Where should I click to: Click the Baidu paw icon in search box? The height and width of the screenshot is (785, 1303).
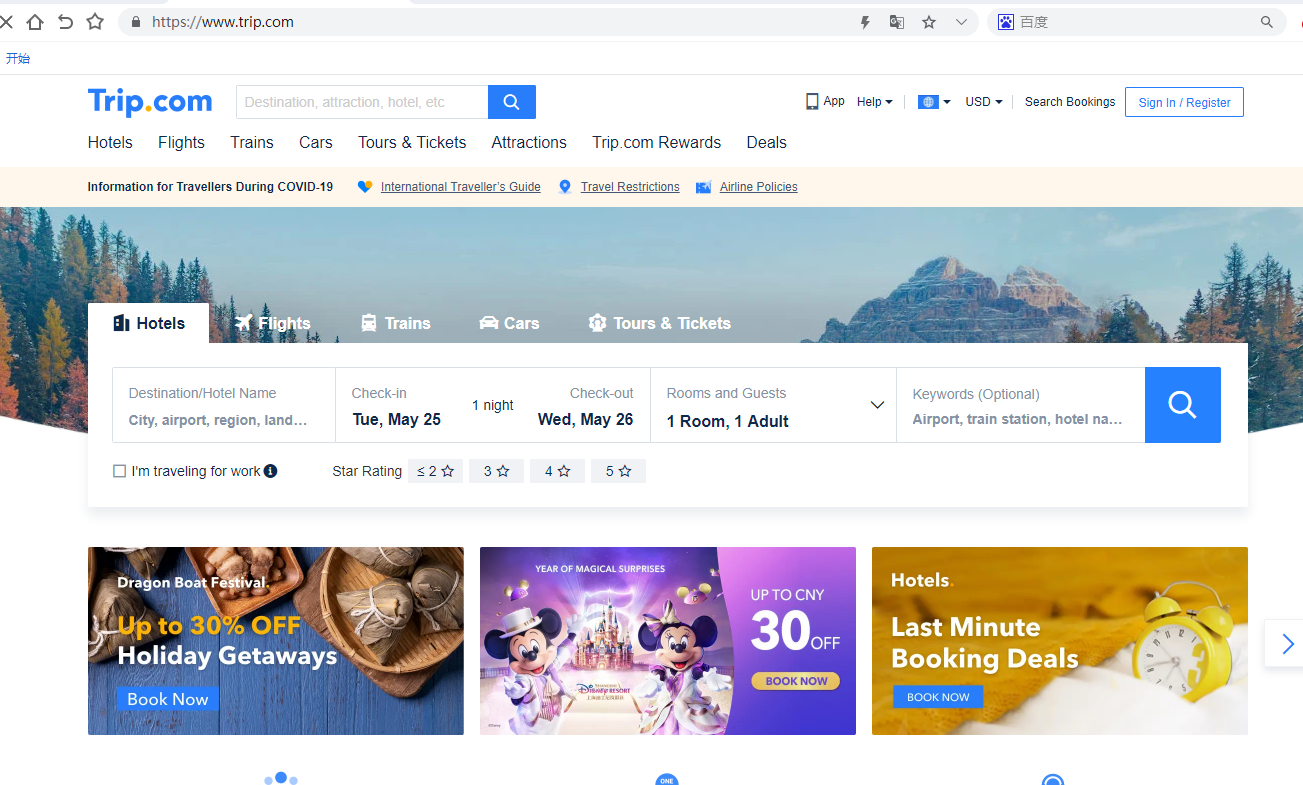[1005, 22]
